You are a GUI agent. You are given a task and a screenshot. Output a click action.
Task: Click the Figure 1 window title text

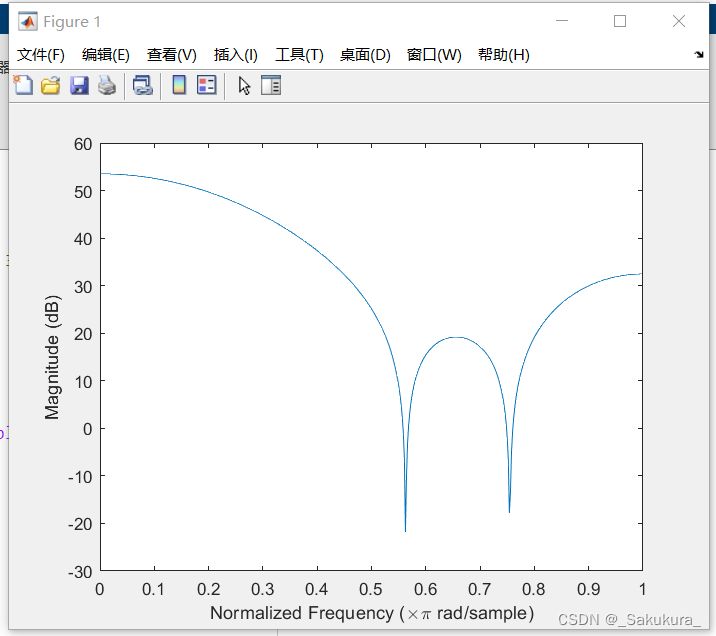click(72, 21)
